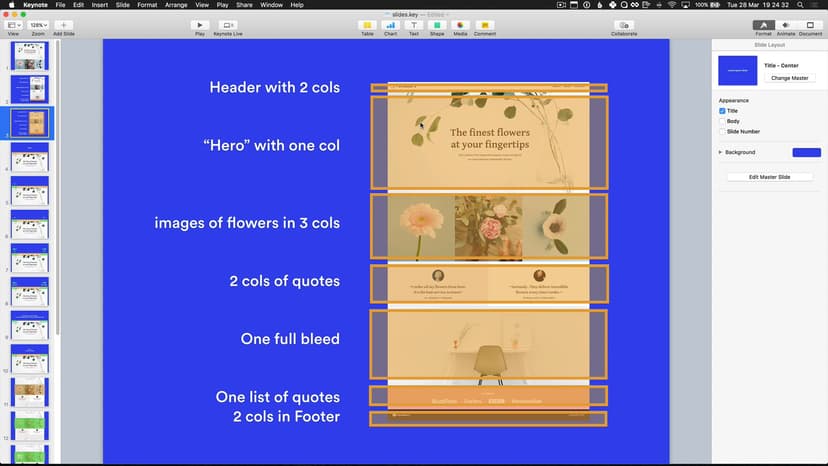Open the View options dropdown
The height and width of the screenshot is (466, 828).
click(14, 24)
